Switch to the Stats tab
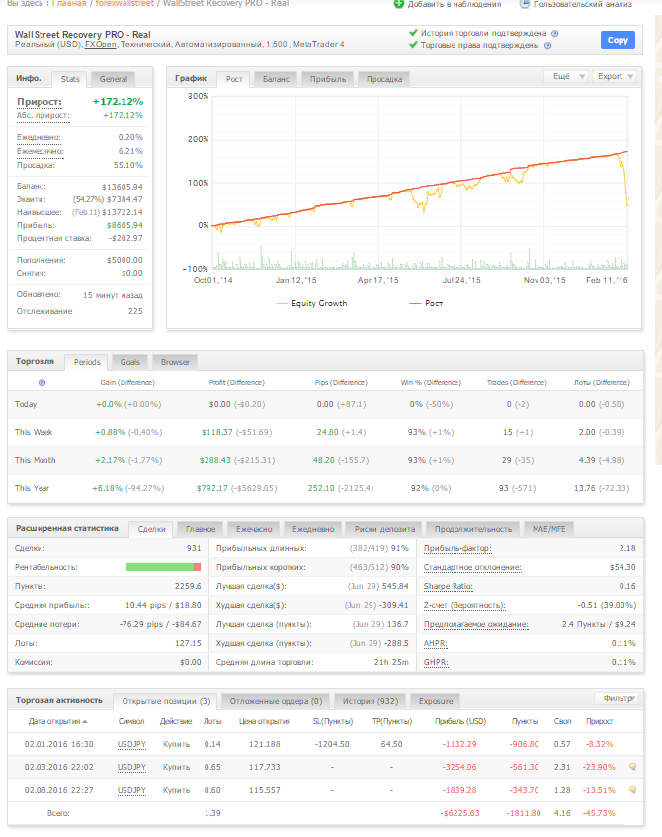The height and width of the screenshot is (837, 662). [x=70, y=79]
